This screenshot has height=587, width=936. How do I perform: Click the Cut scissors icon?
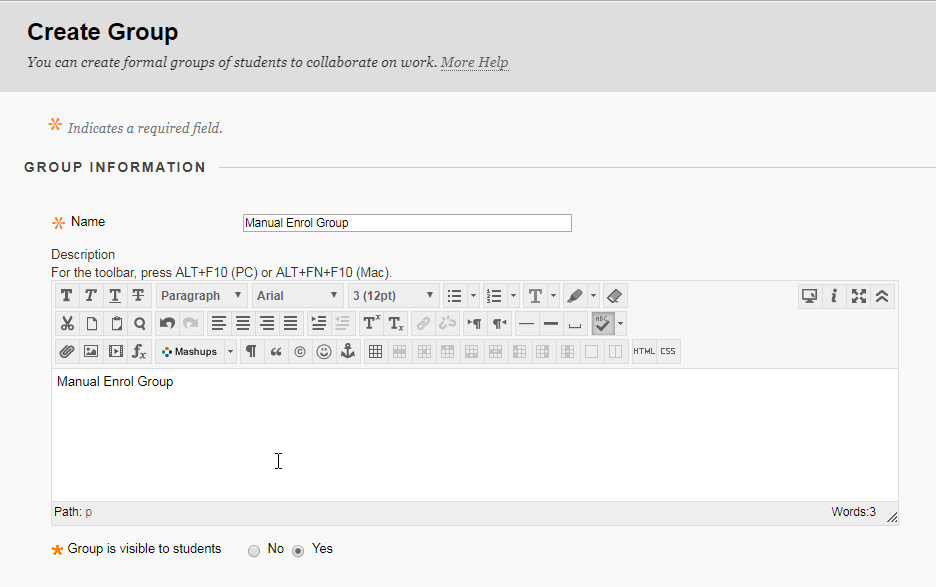[x=67, y=324]
